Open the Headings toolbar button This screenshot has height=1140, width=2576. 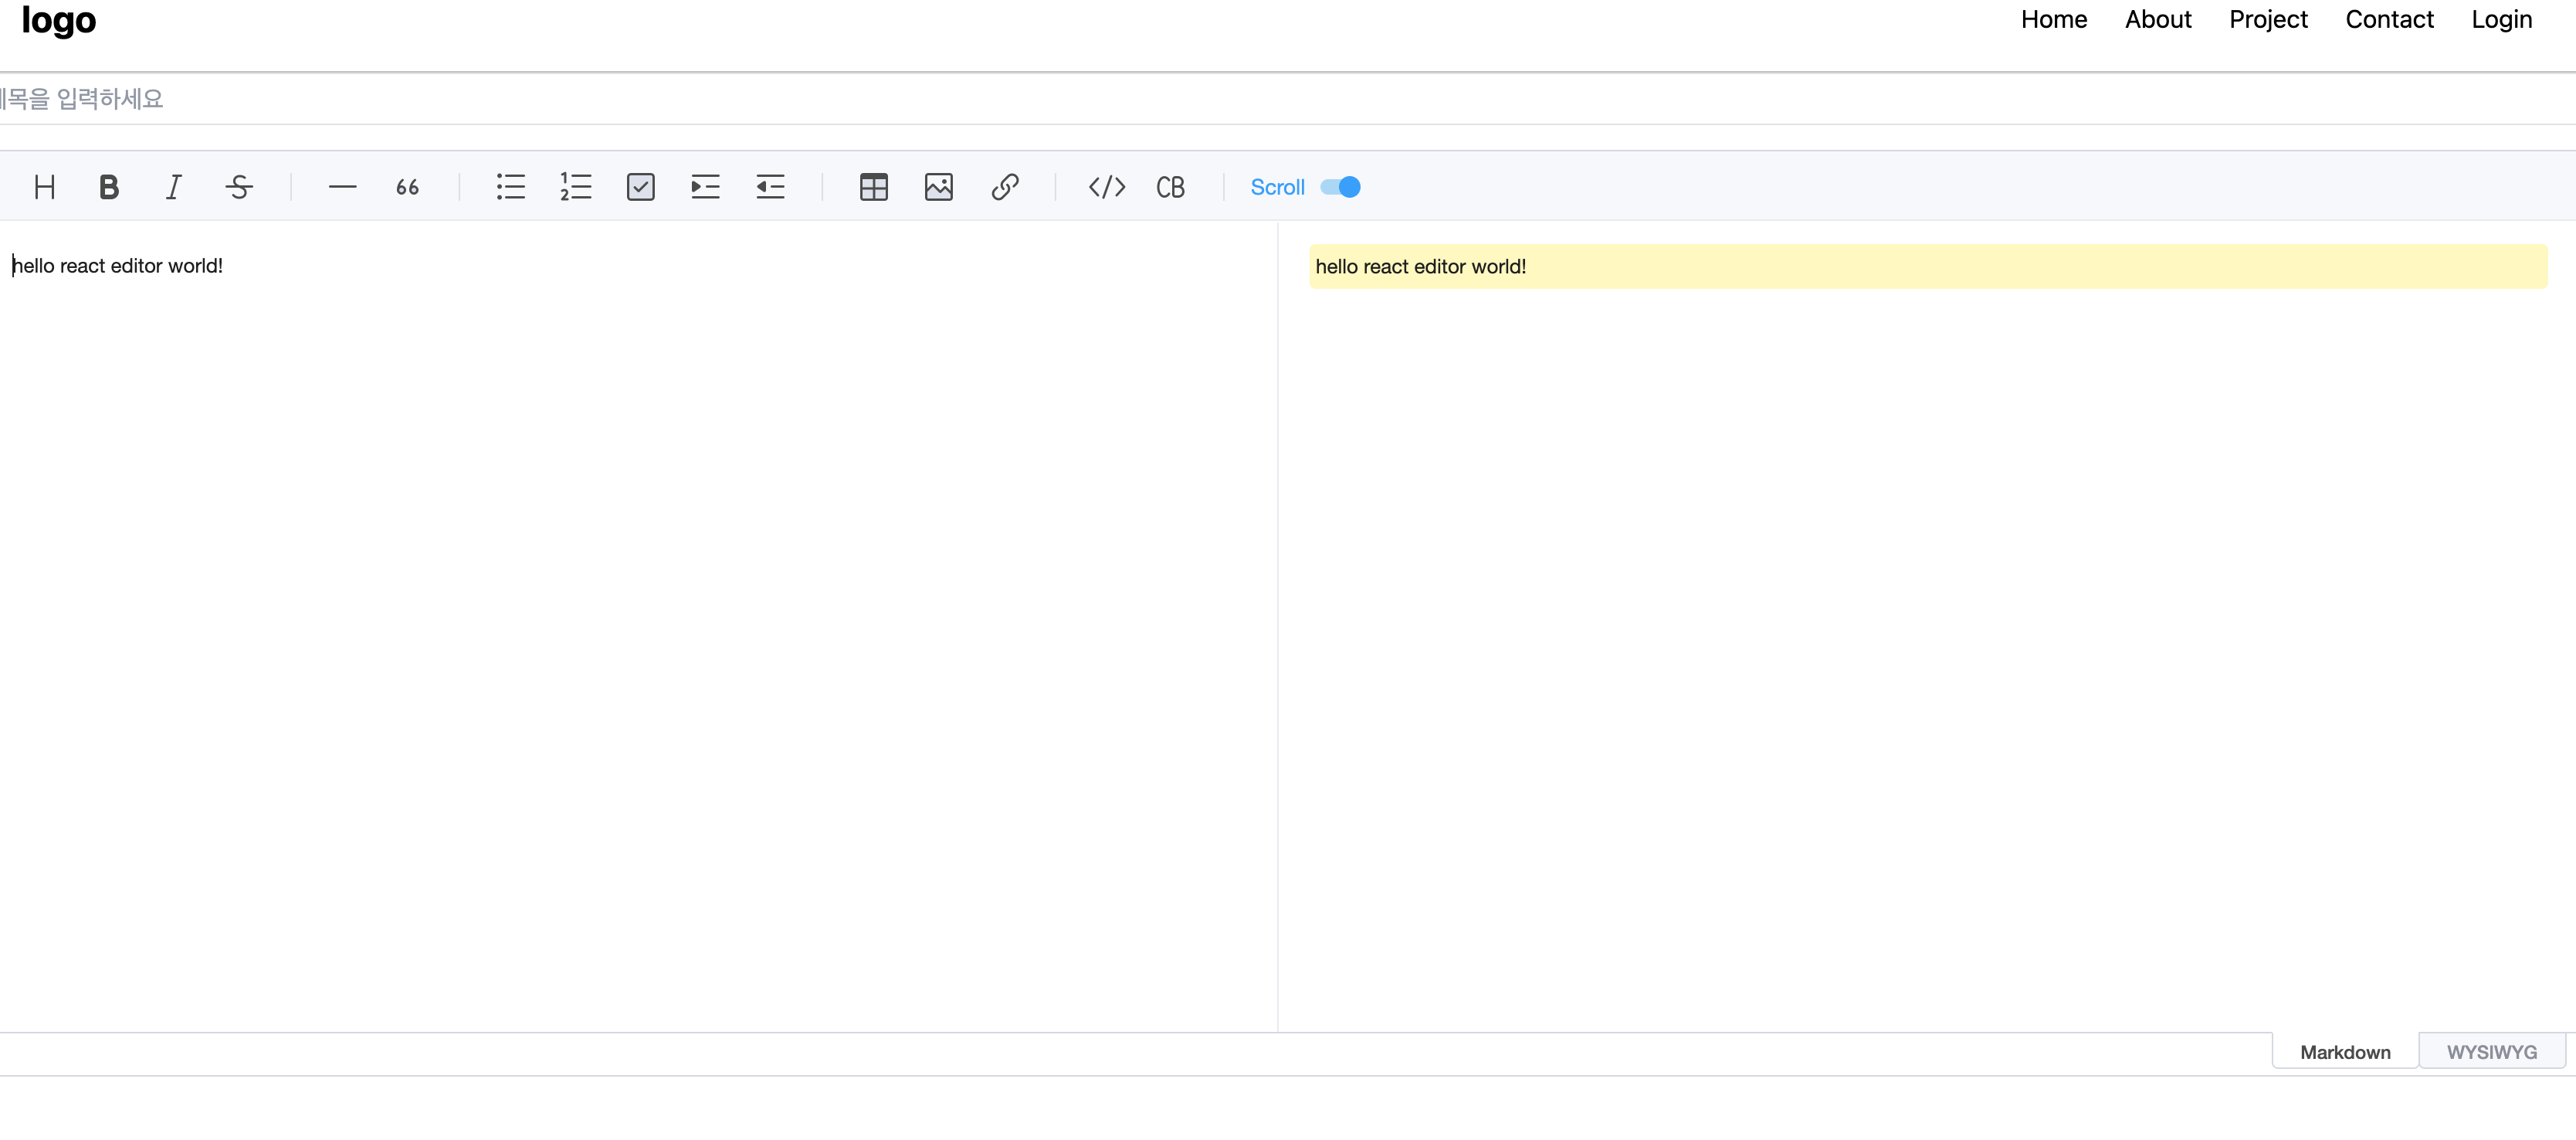44,187
